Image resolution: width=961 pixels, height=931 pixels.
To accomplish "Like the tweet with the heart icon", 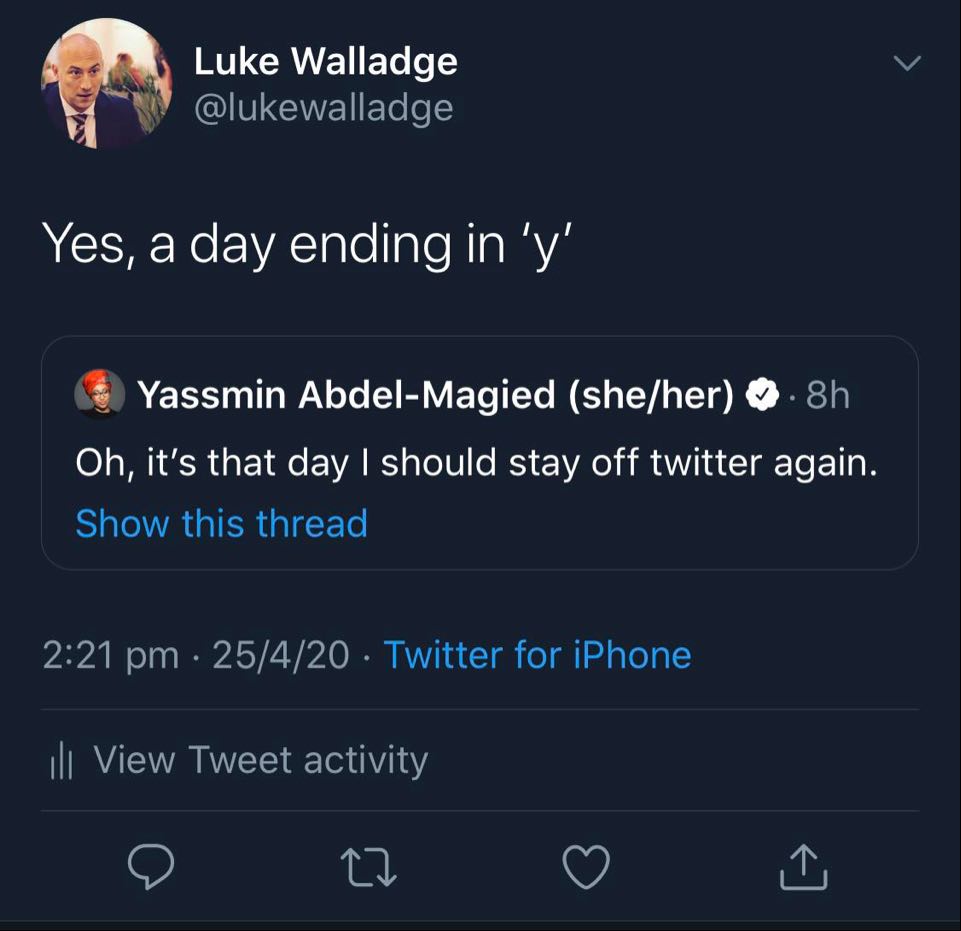I will pyautogui.click(x=586, y=868).
